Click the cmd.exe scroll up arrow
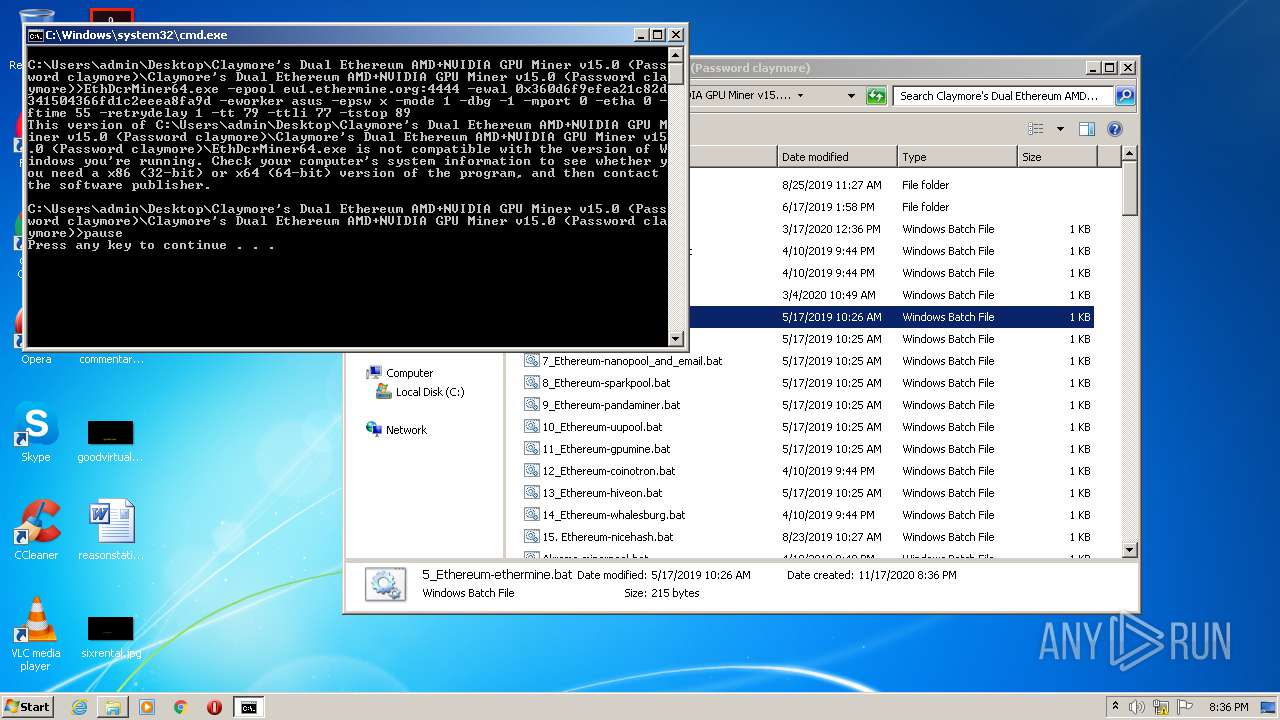Viewport: 1280px width, 720px height. click(x=676, y=53)
